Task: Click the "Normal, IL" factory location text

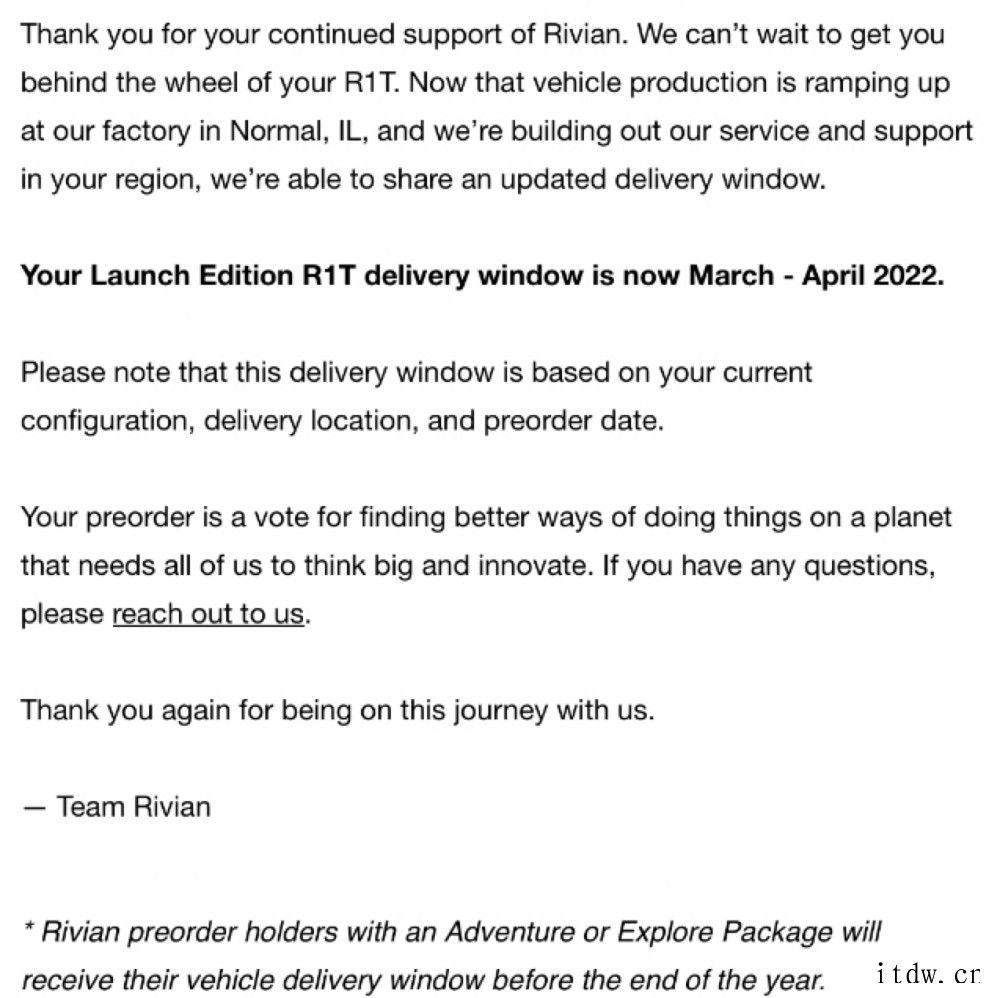Action: coord(298,131)
